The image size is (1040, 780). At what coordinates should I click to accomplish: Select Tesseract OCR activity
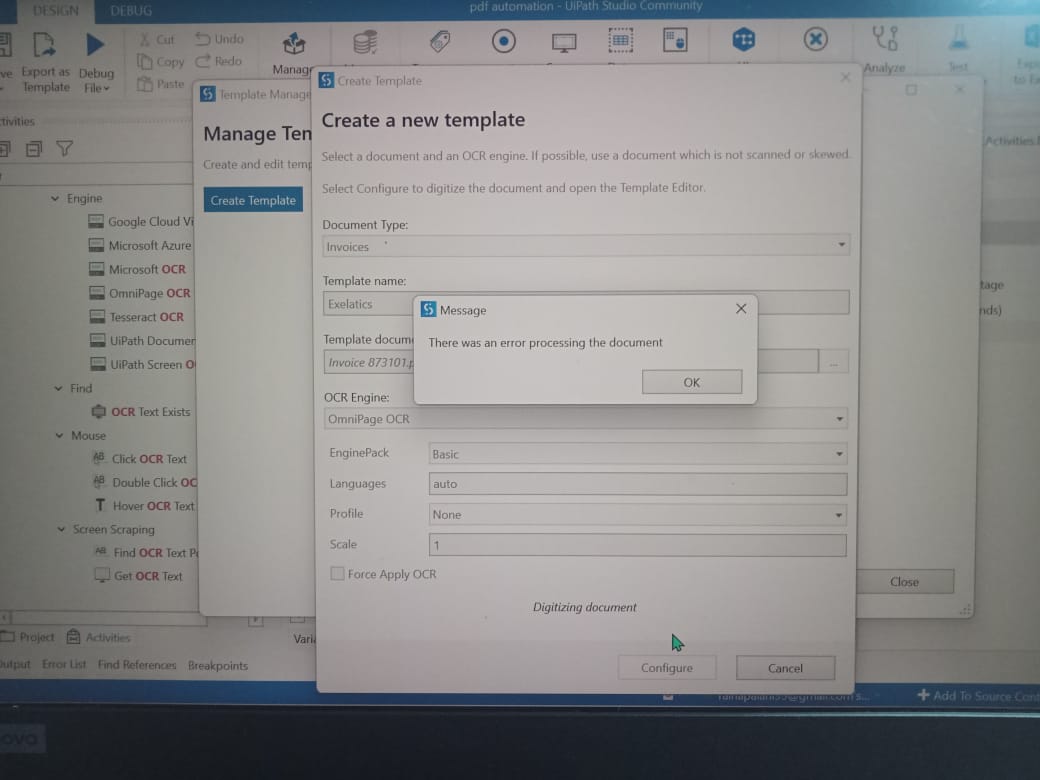(x=137, y=317)
